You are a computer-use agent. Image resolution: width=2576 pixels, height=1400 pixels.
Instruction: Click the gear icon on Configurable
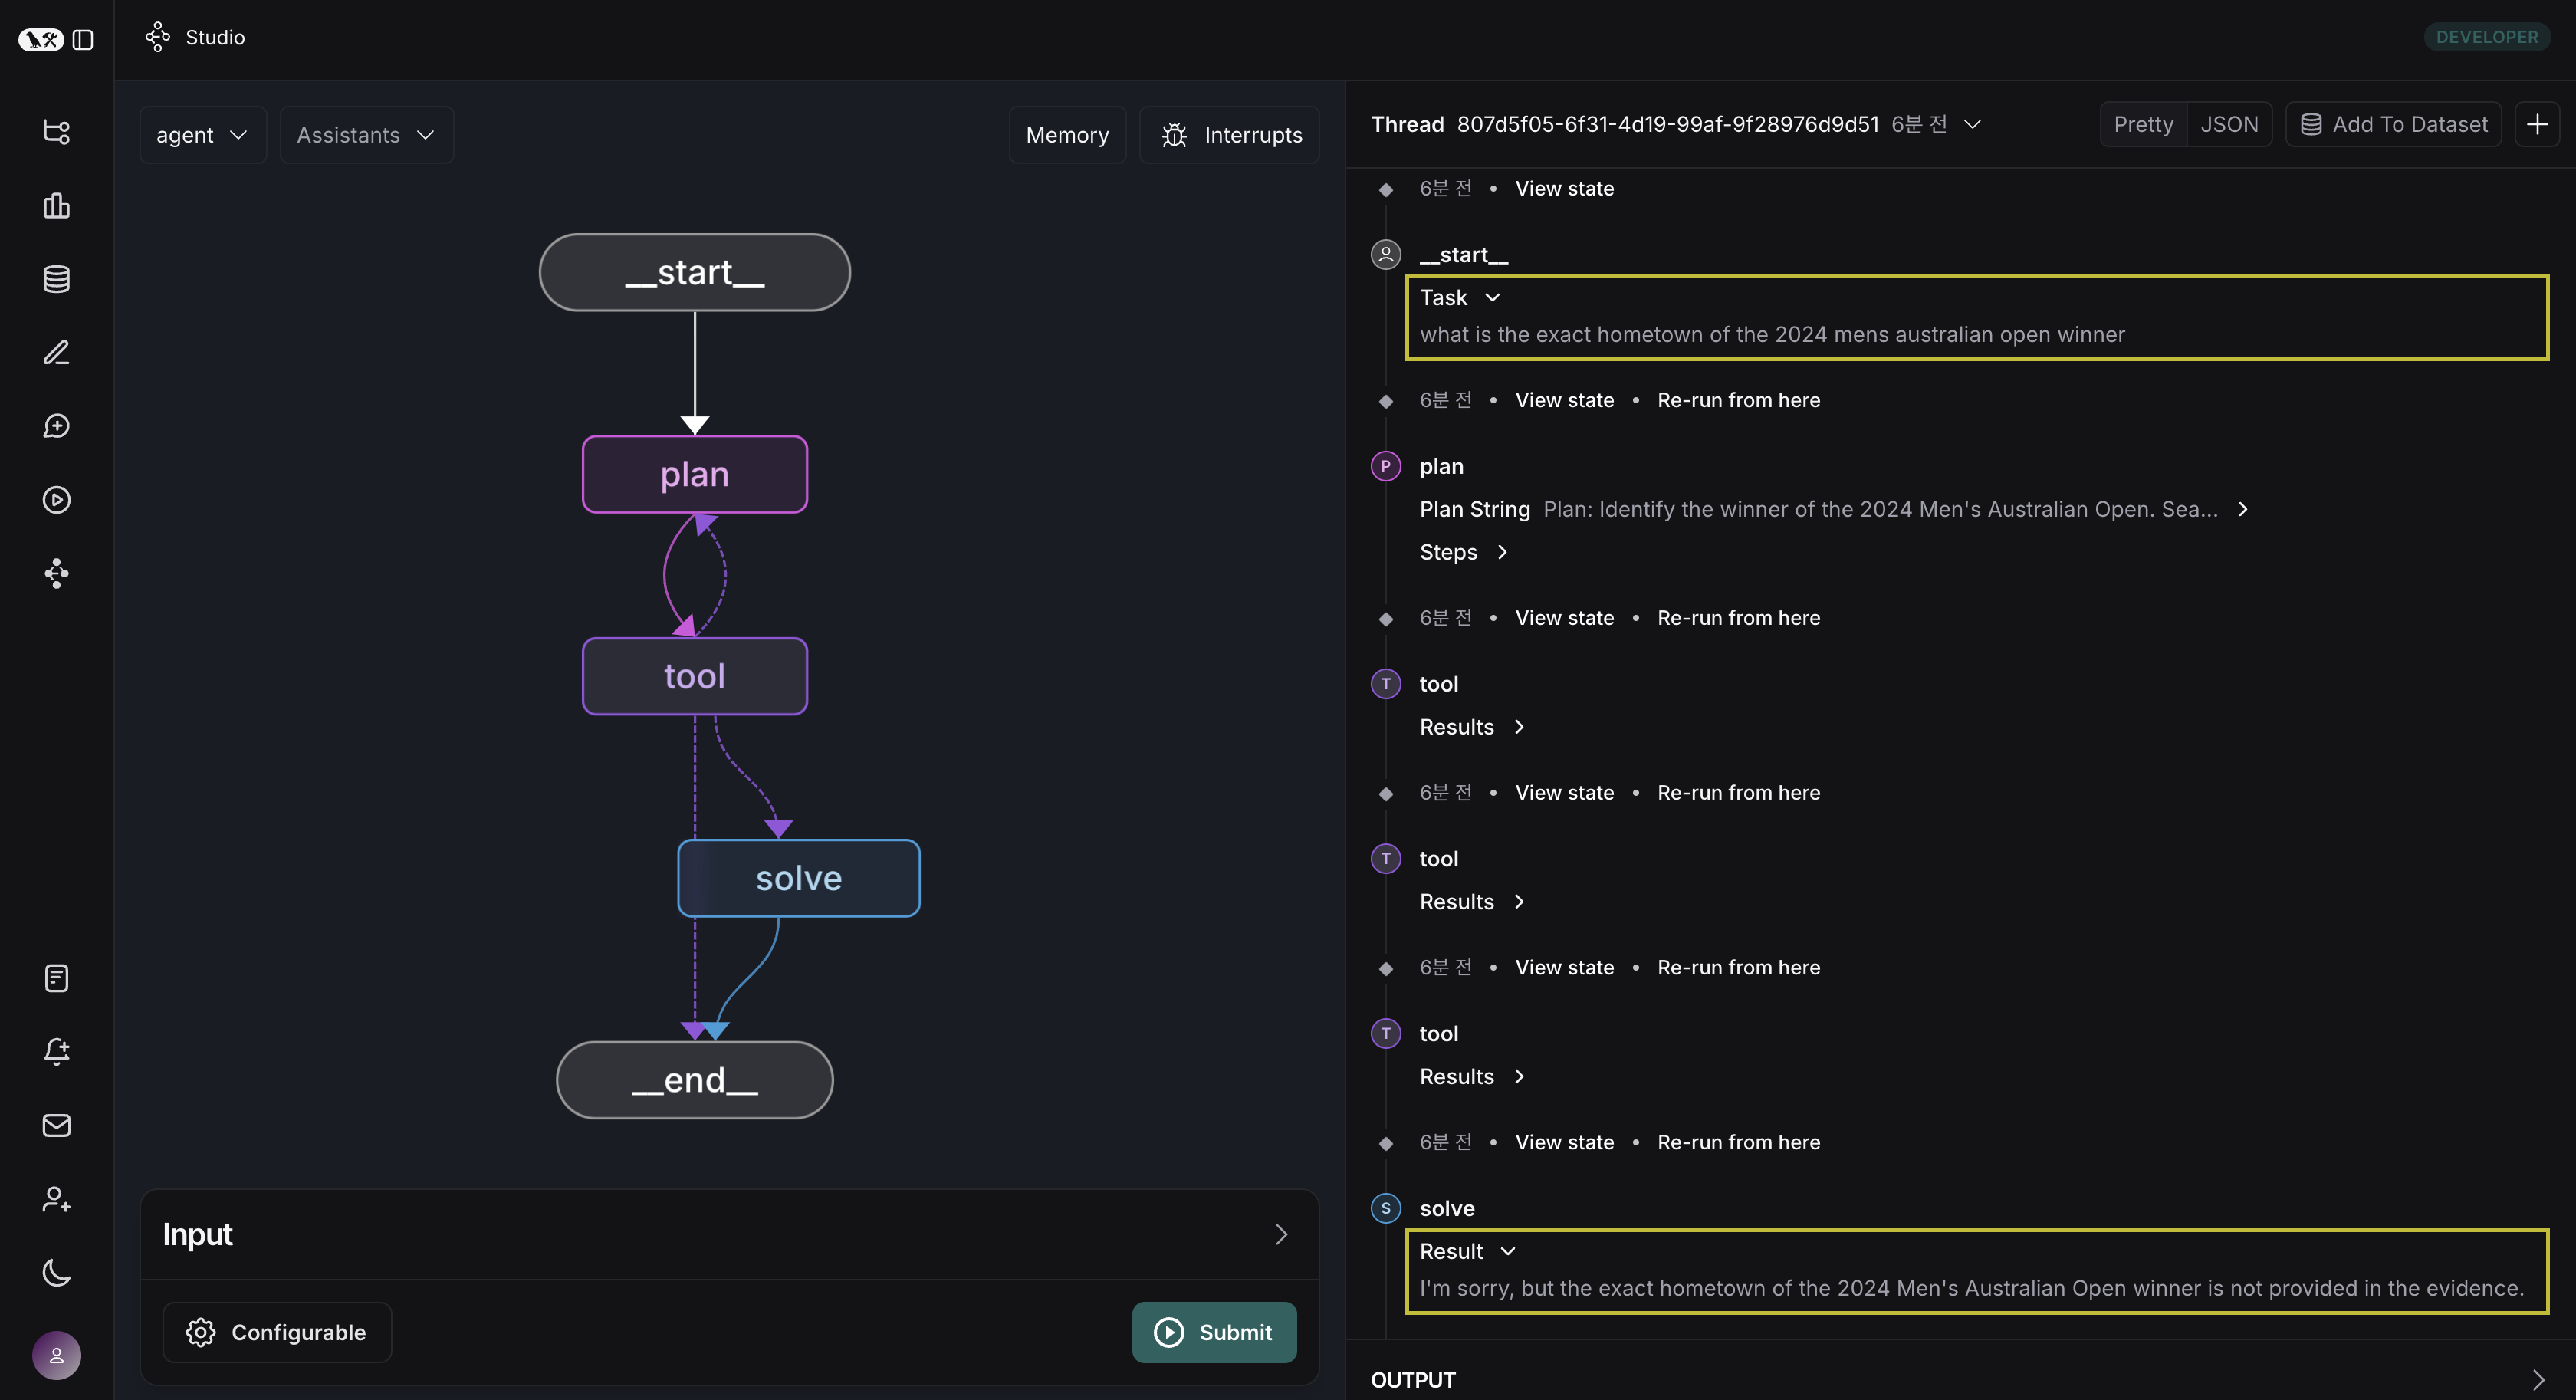coord(201,1332)
